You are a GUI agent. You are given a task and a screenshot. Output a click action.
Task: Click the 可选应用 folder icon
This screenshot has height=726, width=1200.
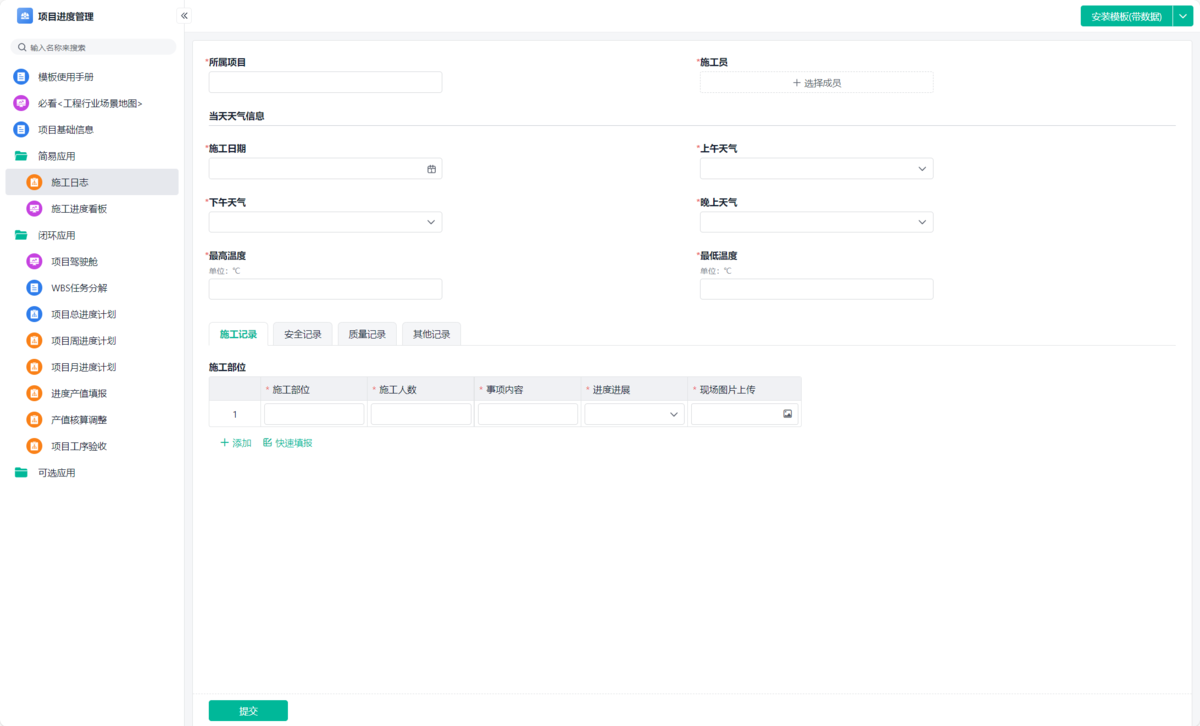click(21, 473)
